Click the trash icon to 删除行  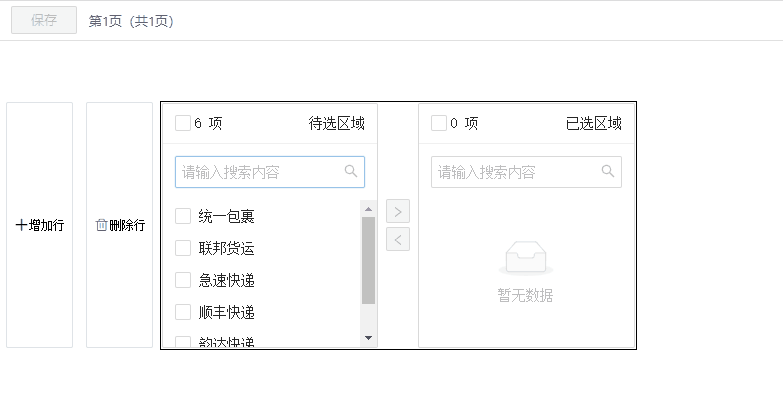click(101, 225)
